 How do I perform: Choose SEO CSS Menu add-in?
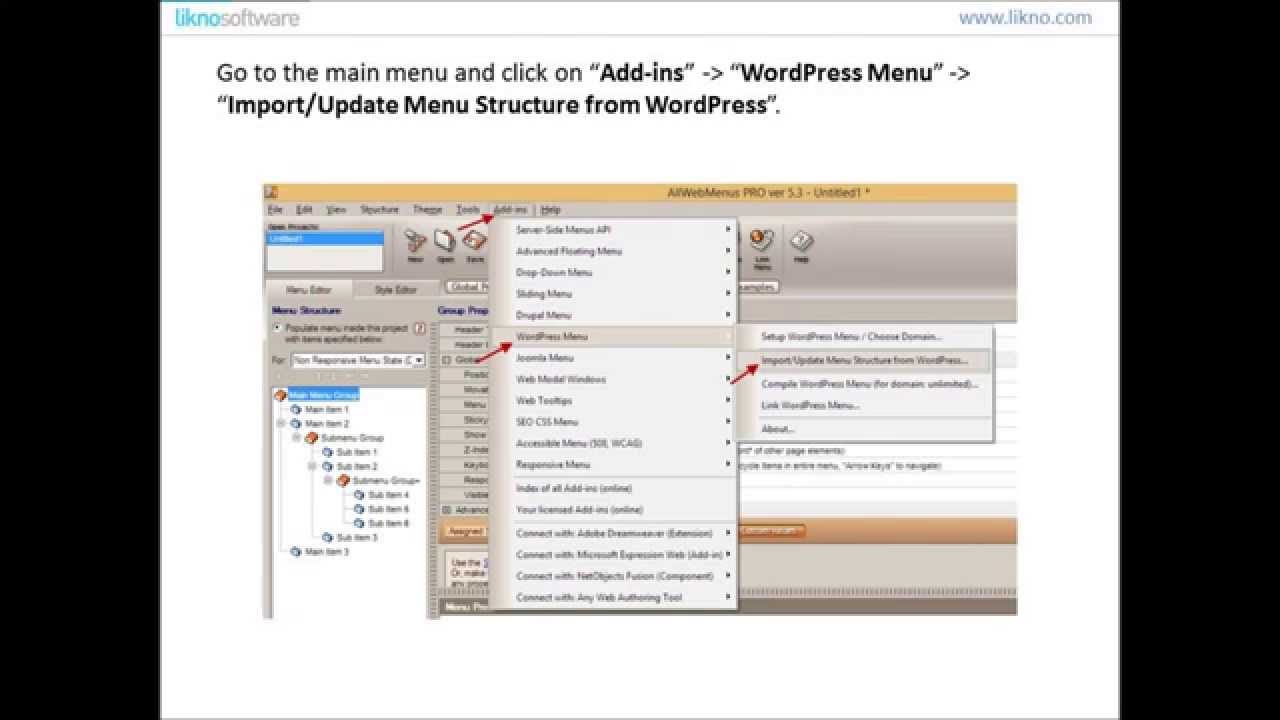[x=614, y=421]
